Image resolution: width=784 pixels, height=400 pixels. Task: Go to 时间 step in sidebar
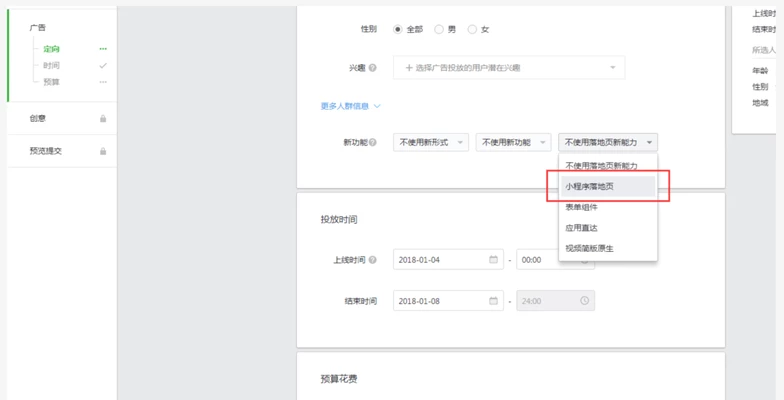coord(51,65)
